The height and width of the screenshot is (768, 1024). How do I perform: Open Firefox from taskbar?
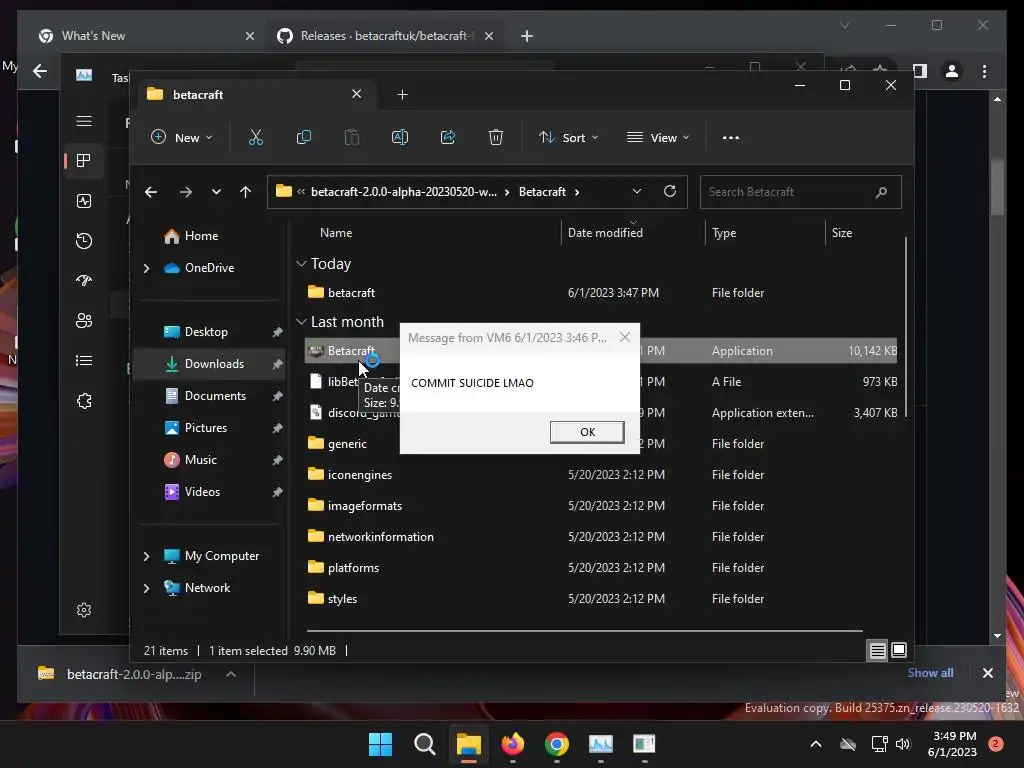513,744
